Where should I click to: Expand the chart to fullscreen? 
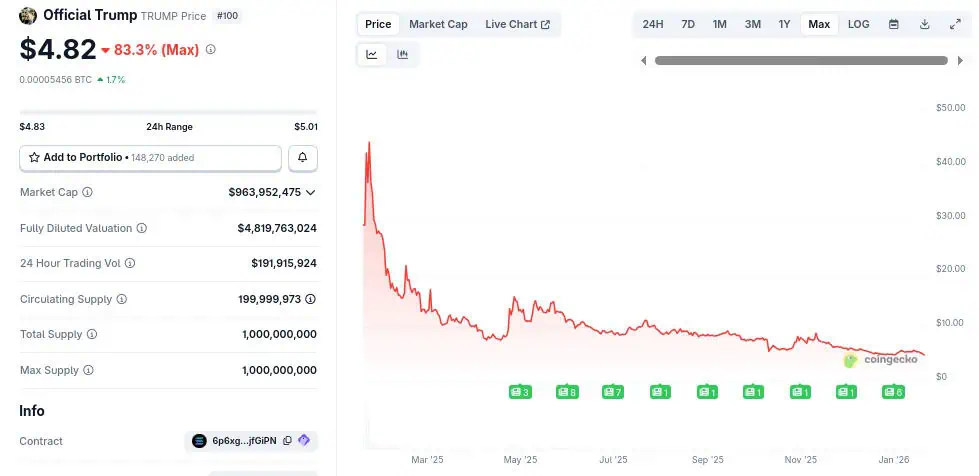tap(955, 24)
